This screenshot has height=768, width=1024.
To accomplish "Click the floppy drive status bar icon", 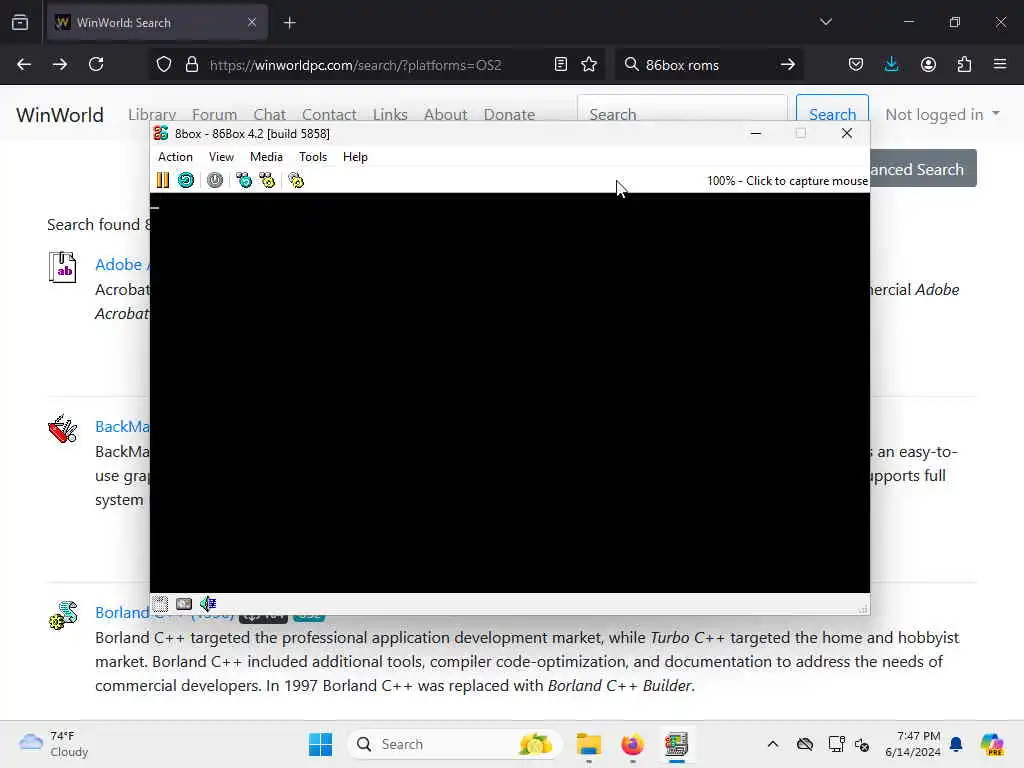I will [160, 603].
